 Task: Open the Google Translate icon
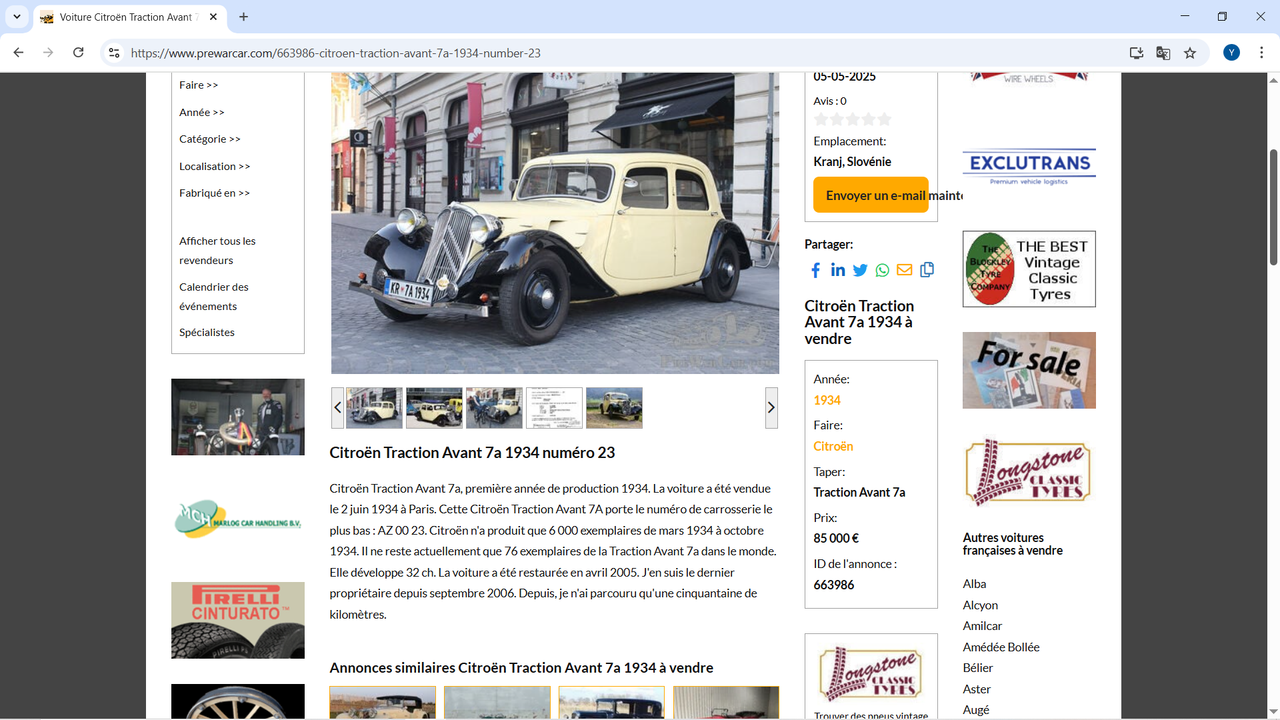coord(1163,53)
